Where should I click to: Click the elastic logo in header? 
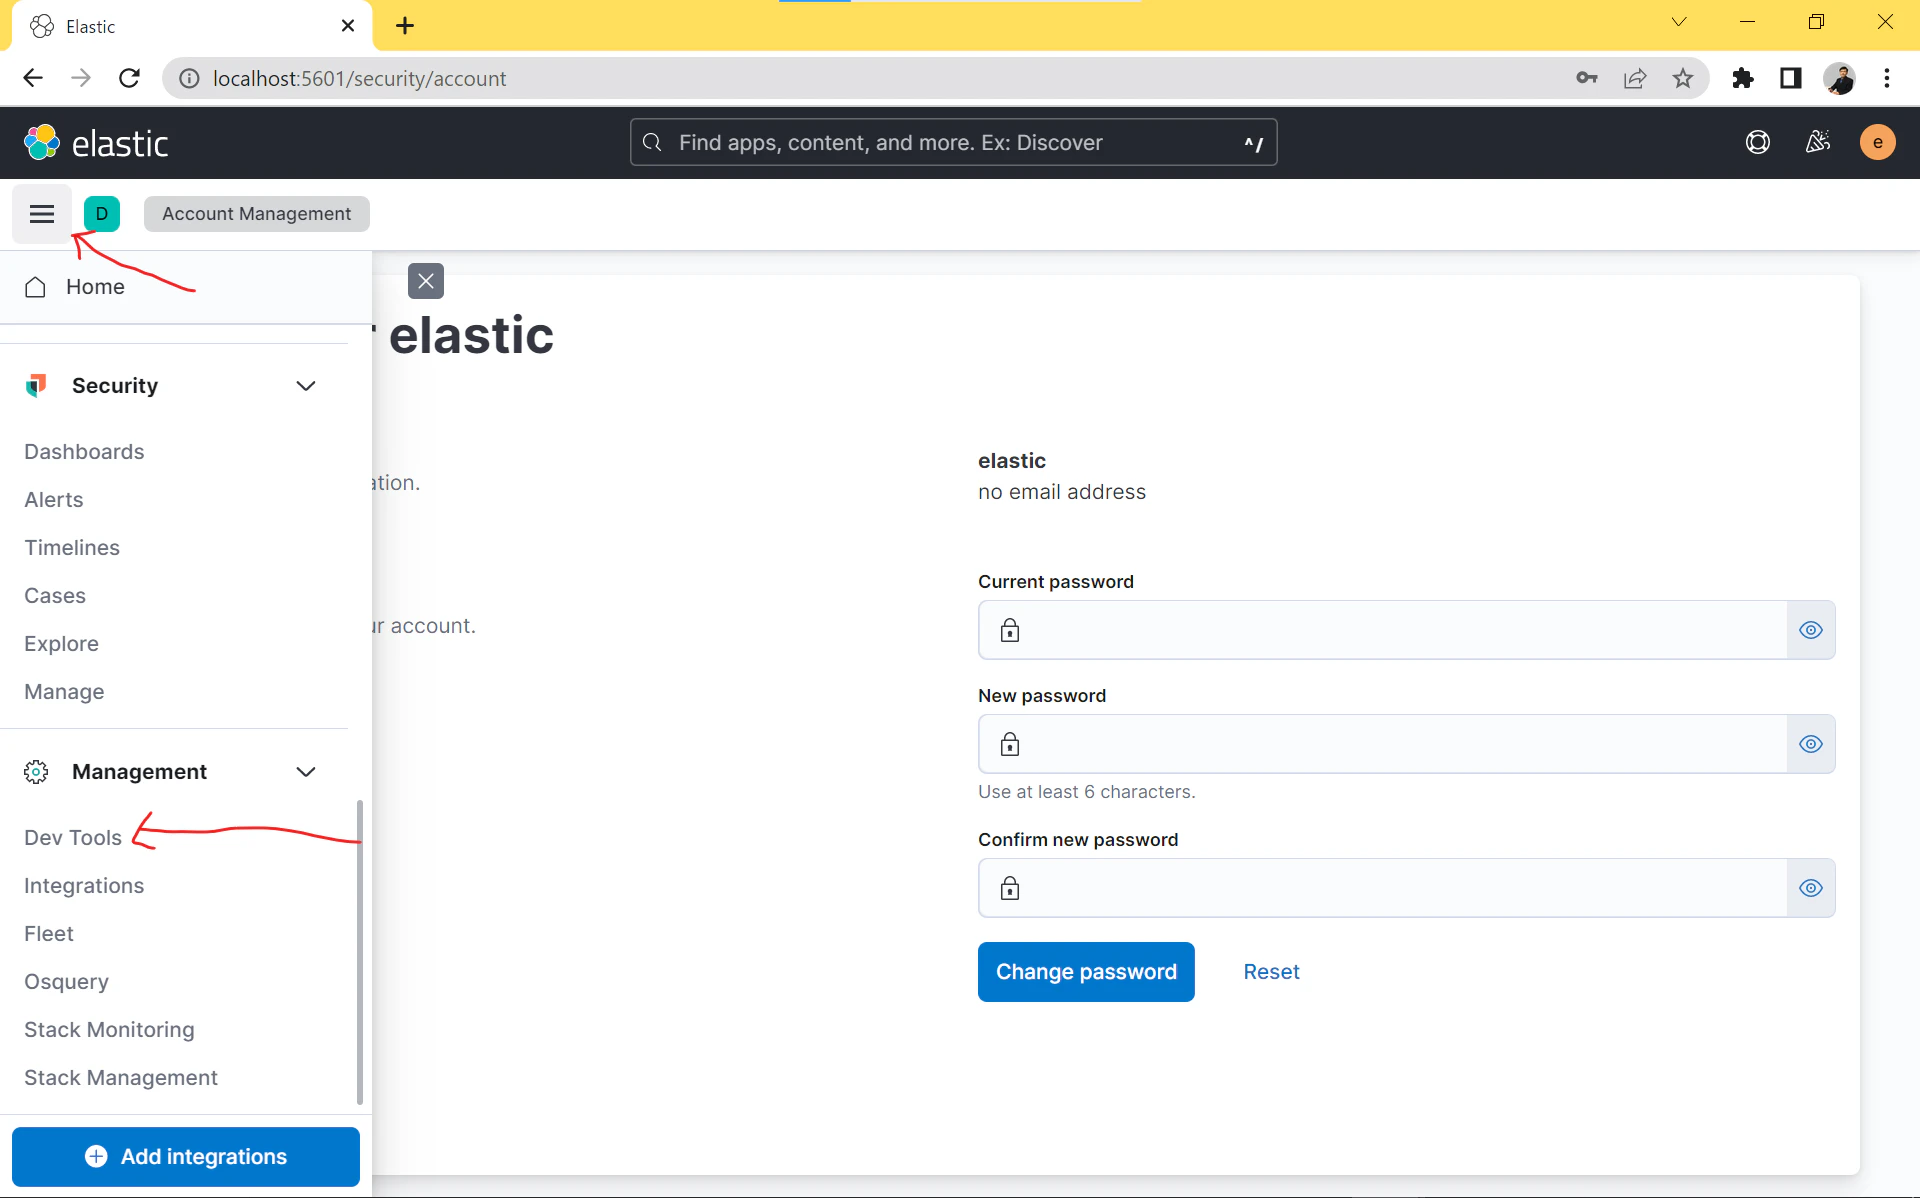tap(97, 143)
